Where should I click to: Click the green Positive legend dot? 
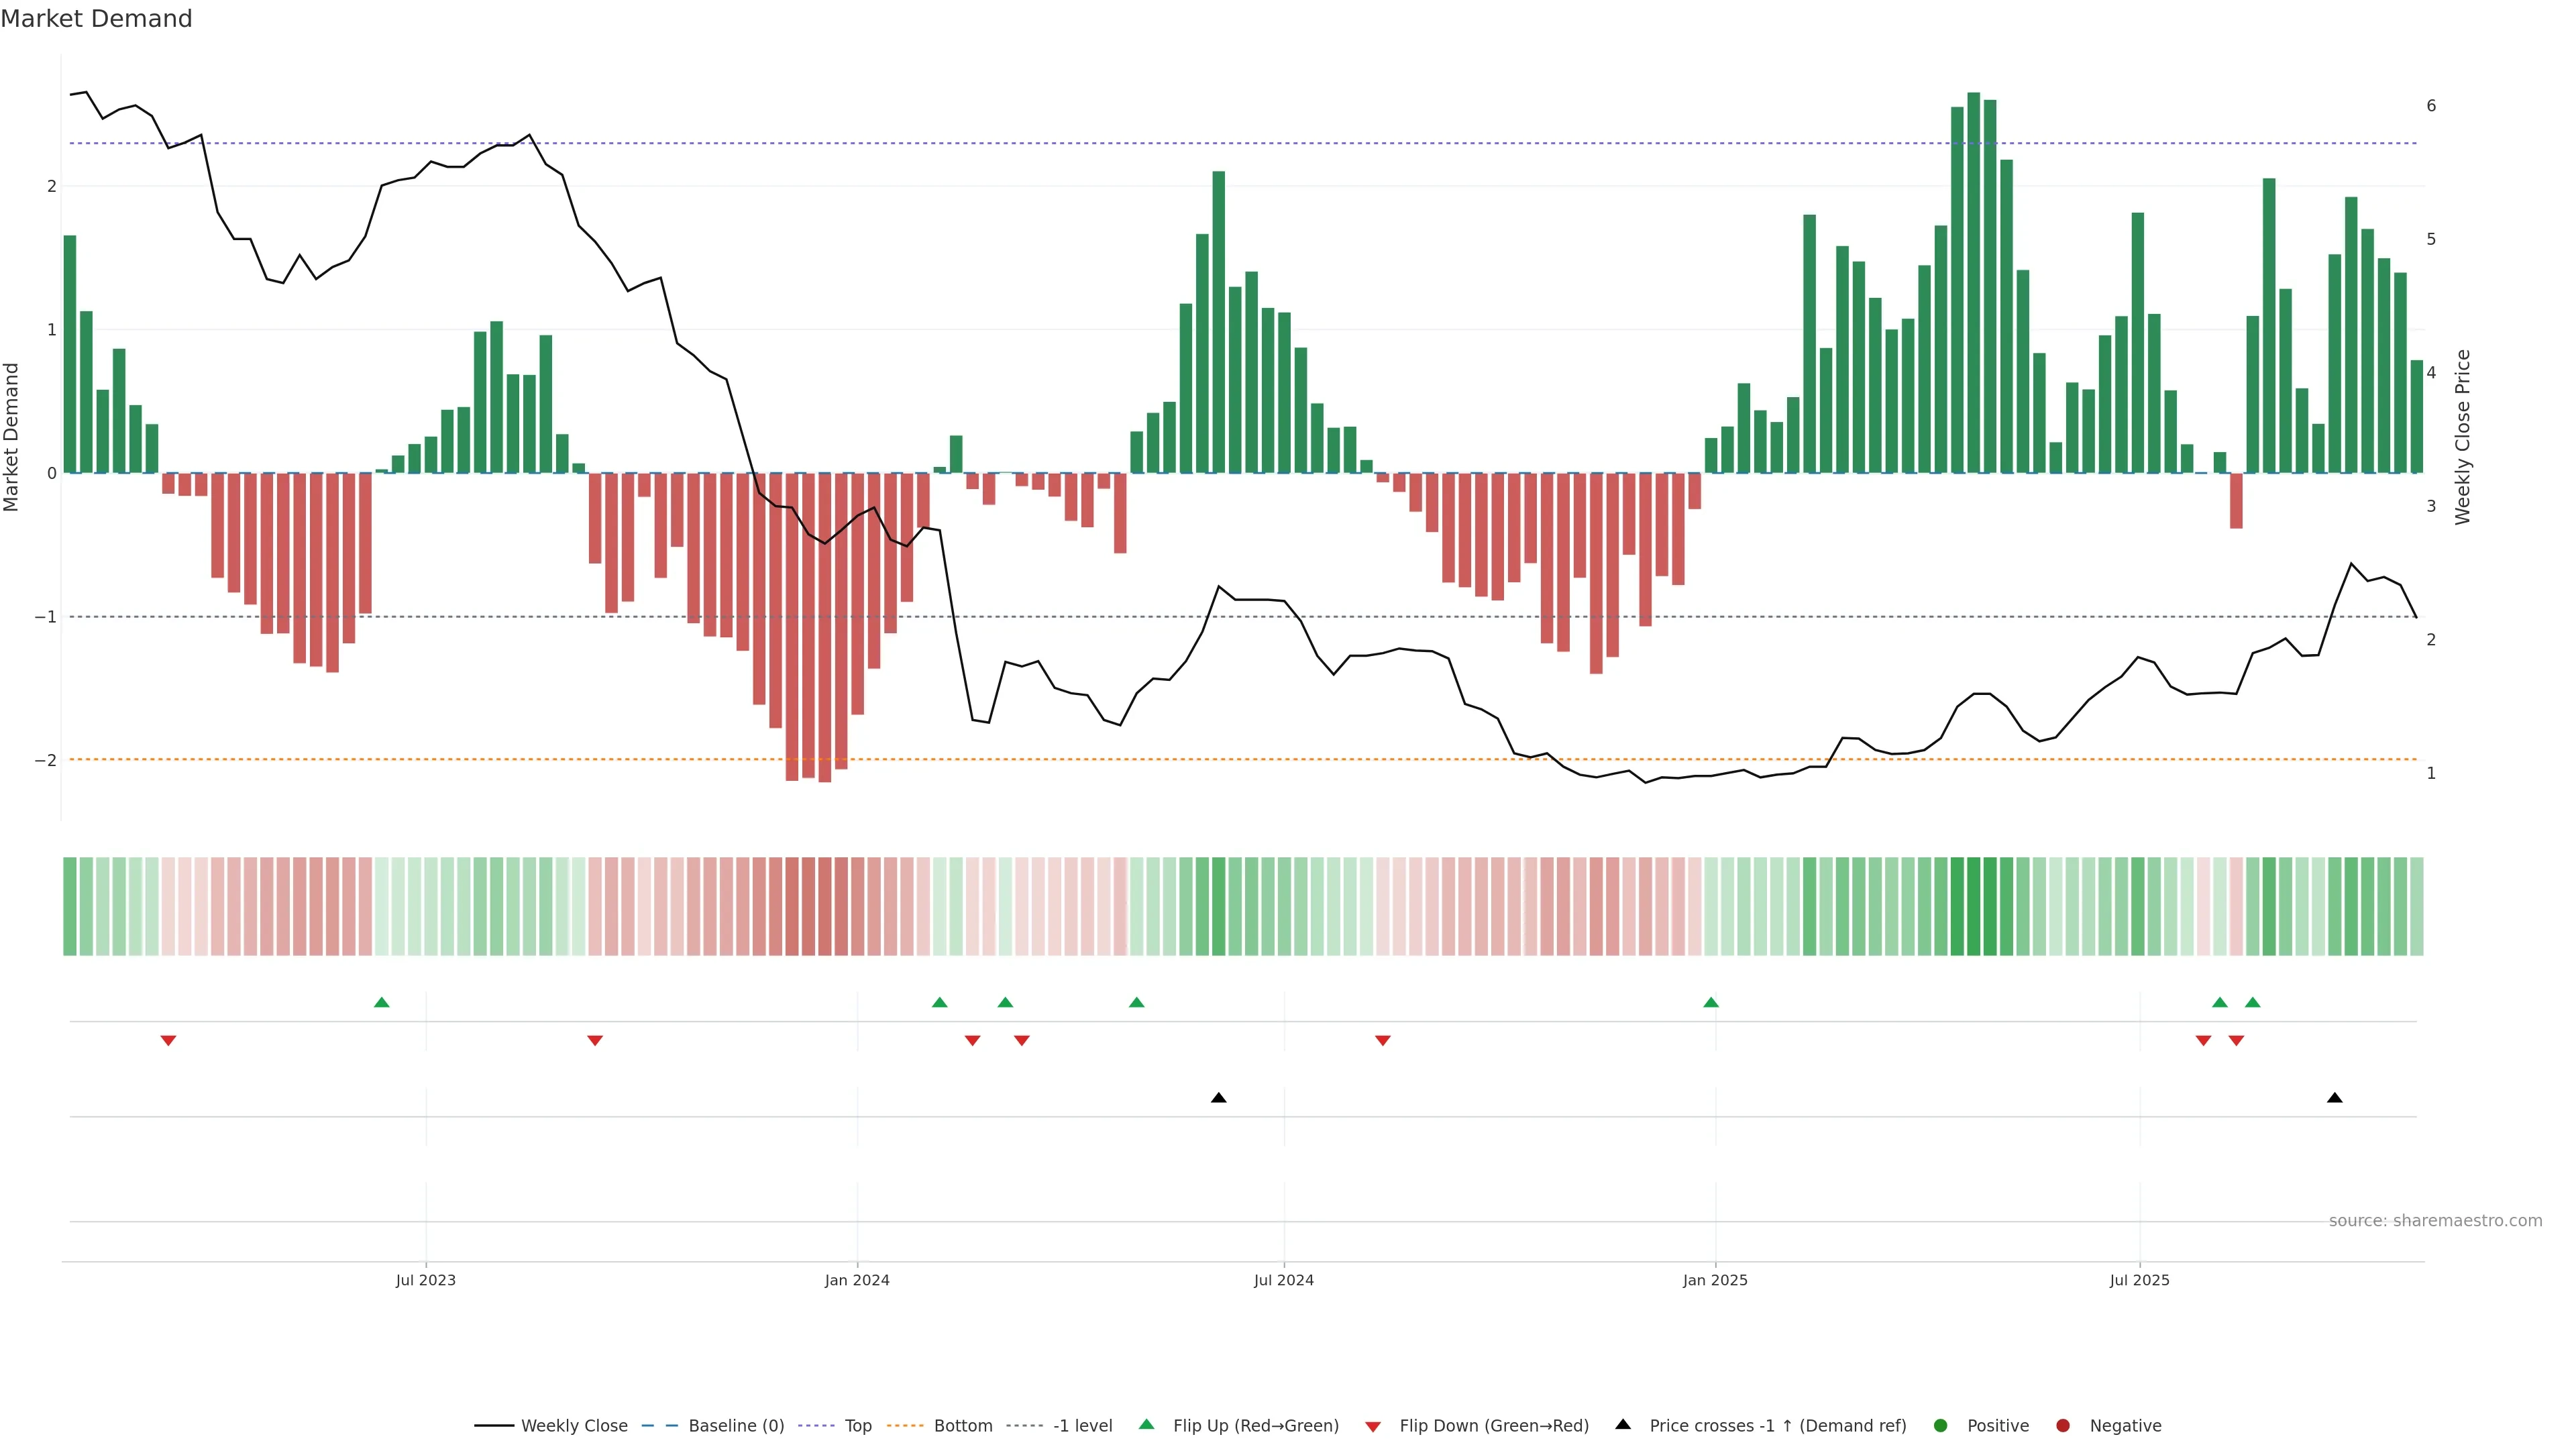[x=1941, y=1426]
